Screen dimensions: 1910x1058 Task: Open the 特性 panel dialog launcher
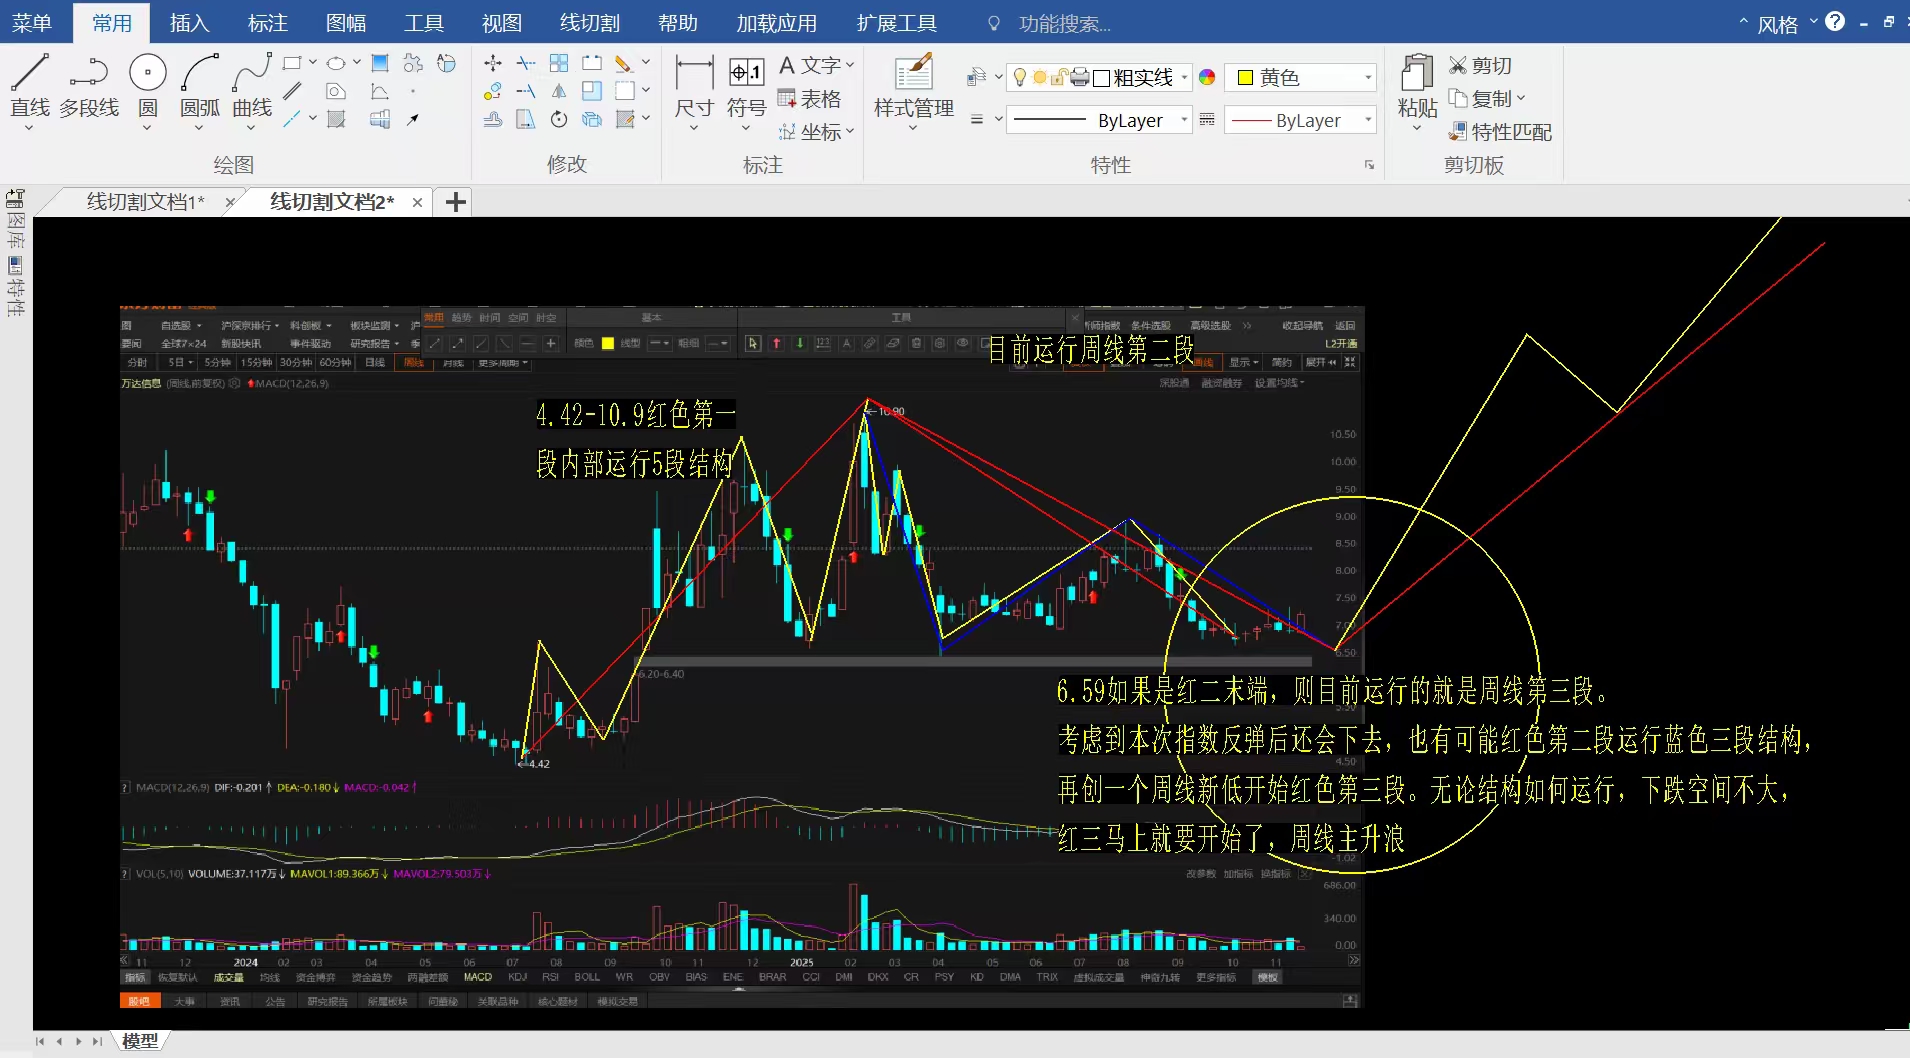click(x=1369, y=165)
